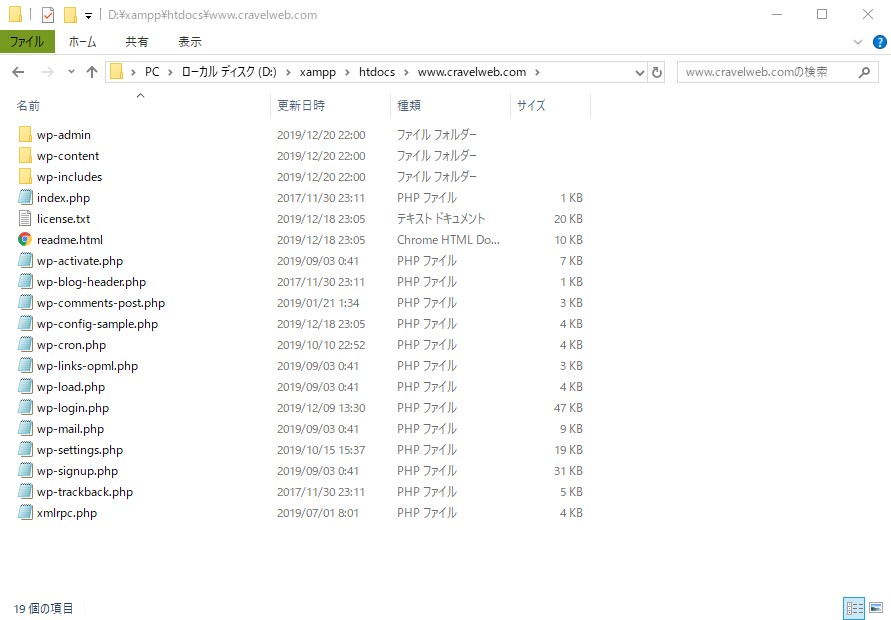
Task: Switch to the 共有 ribbon tab
Action: tap(136, 42)
